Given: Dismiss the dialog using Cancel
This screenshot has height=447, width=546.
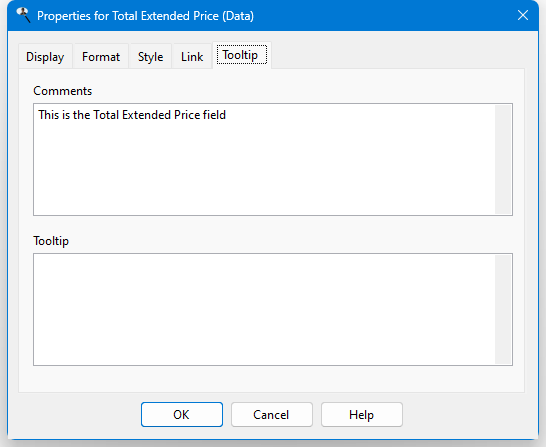Looking at the screenshot, I should click(x=272, y=415).
